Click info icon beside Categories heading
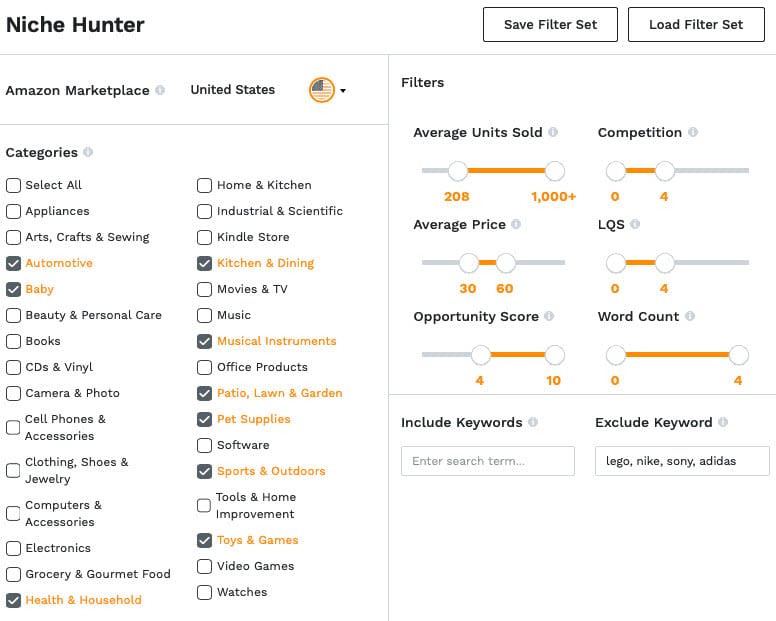The height and width of the screenshot is (621, 776). pyautogui.click(x=88, y=152)
